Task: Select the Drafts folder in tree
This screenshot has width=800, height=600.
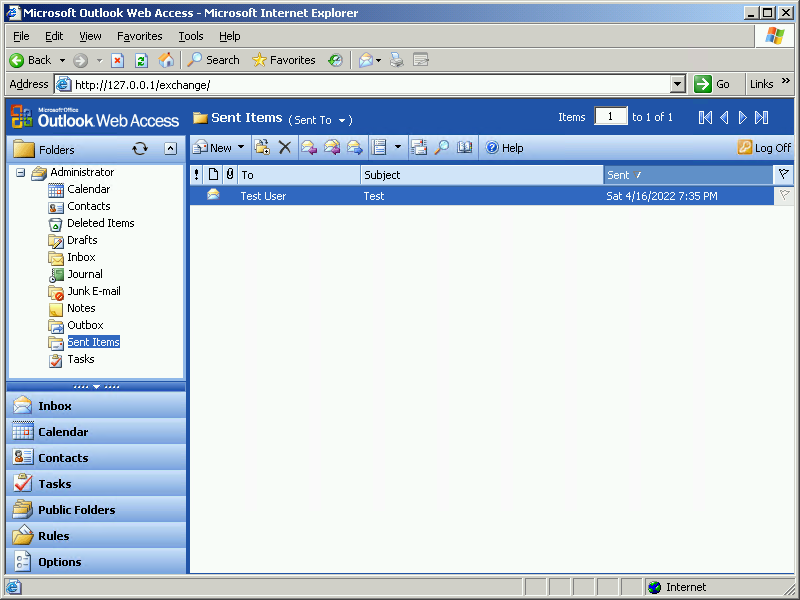Action: pos(82,240)
